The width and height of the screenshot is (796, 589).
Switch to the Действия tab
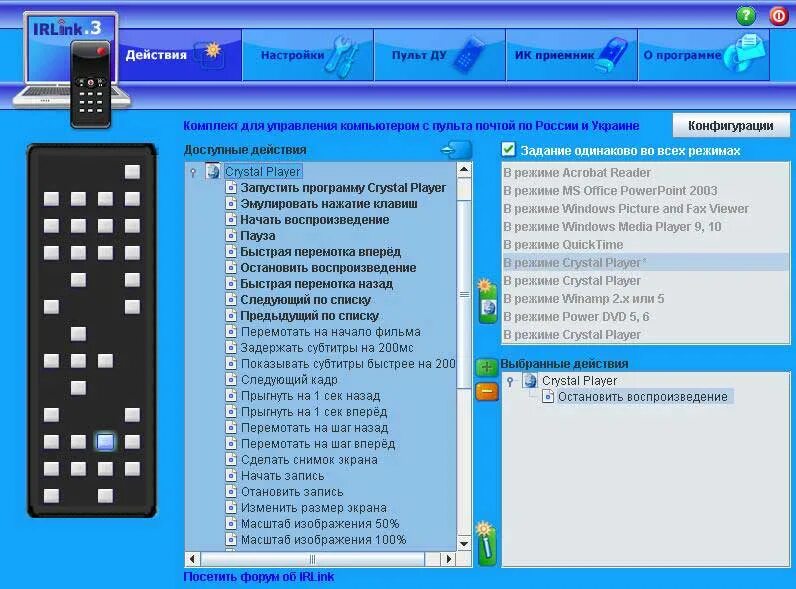[179, 55]
